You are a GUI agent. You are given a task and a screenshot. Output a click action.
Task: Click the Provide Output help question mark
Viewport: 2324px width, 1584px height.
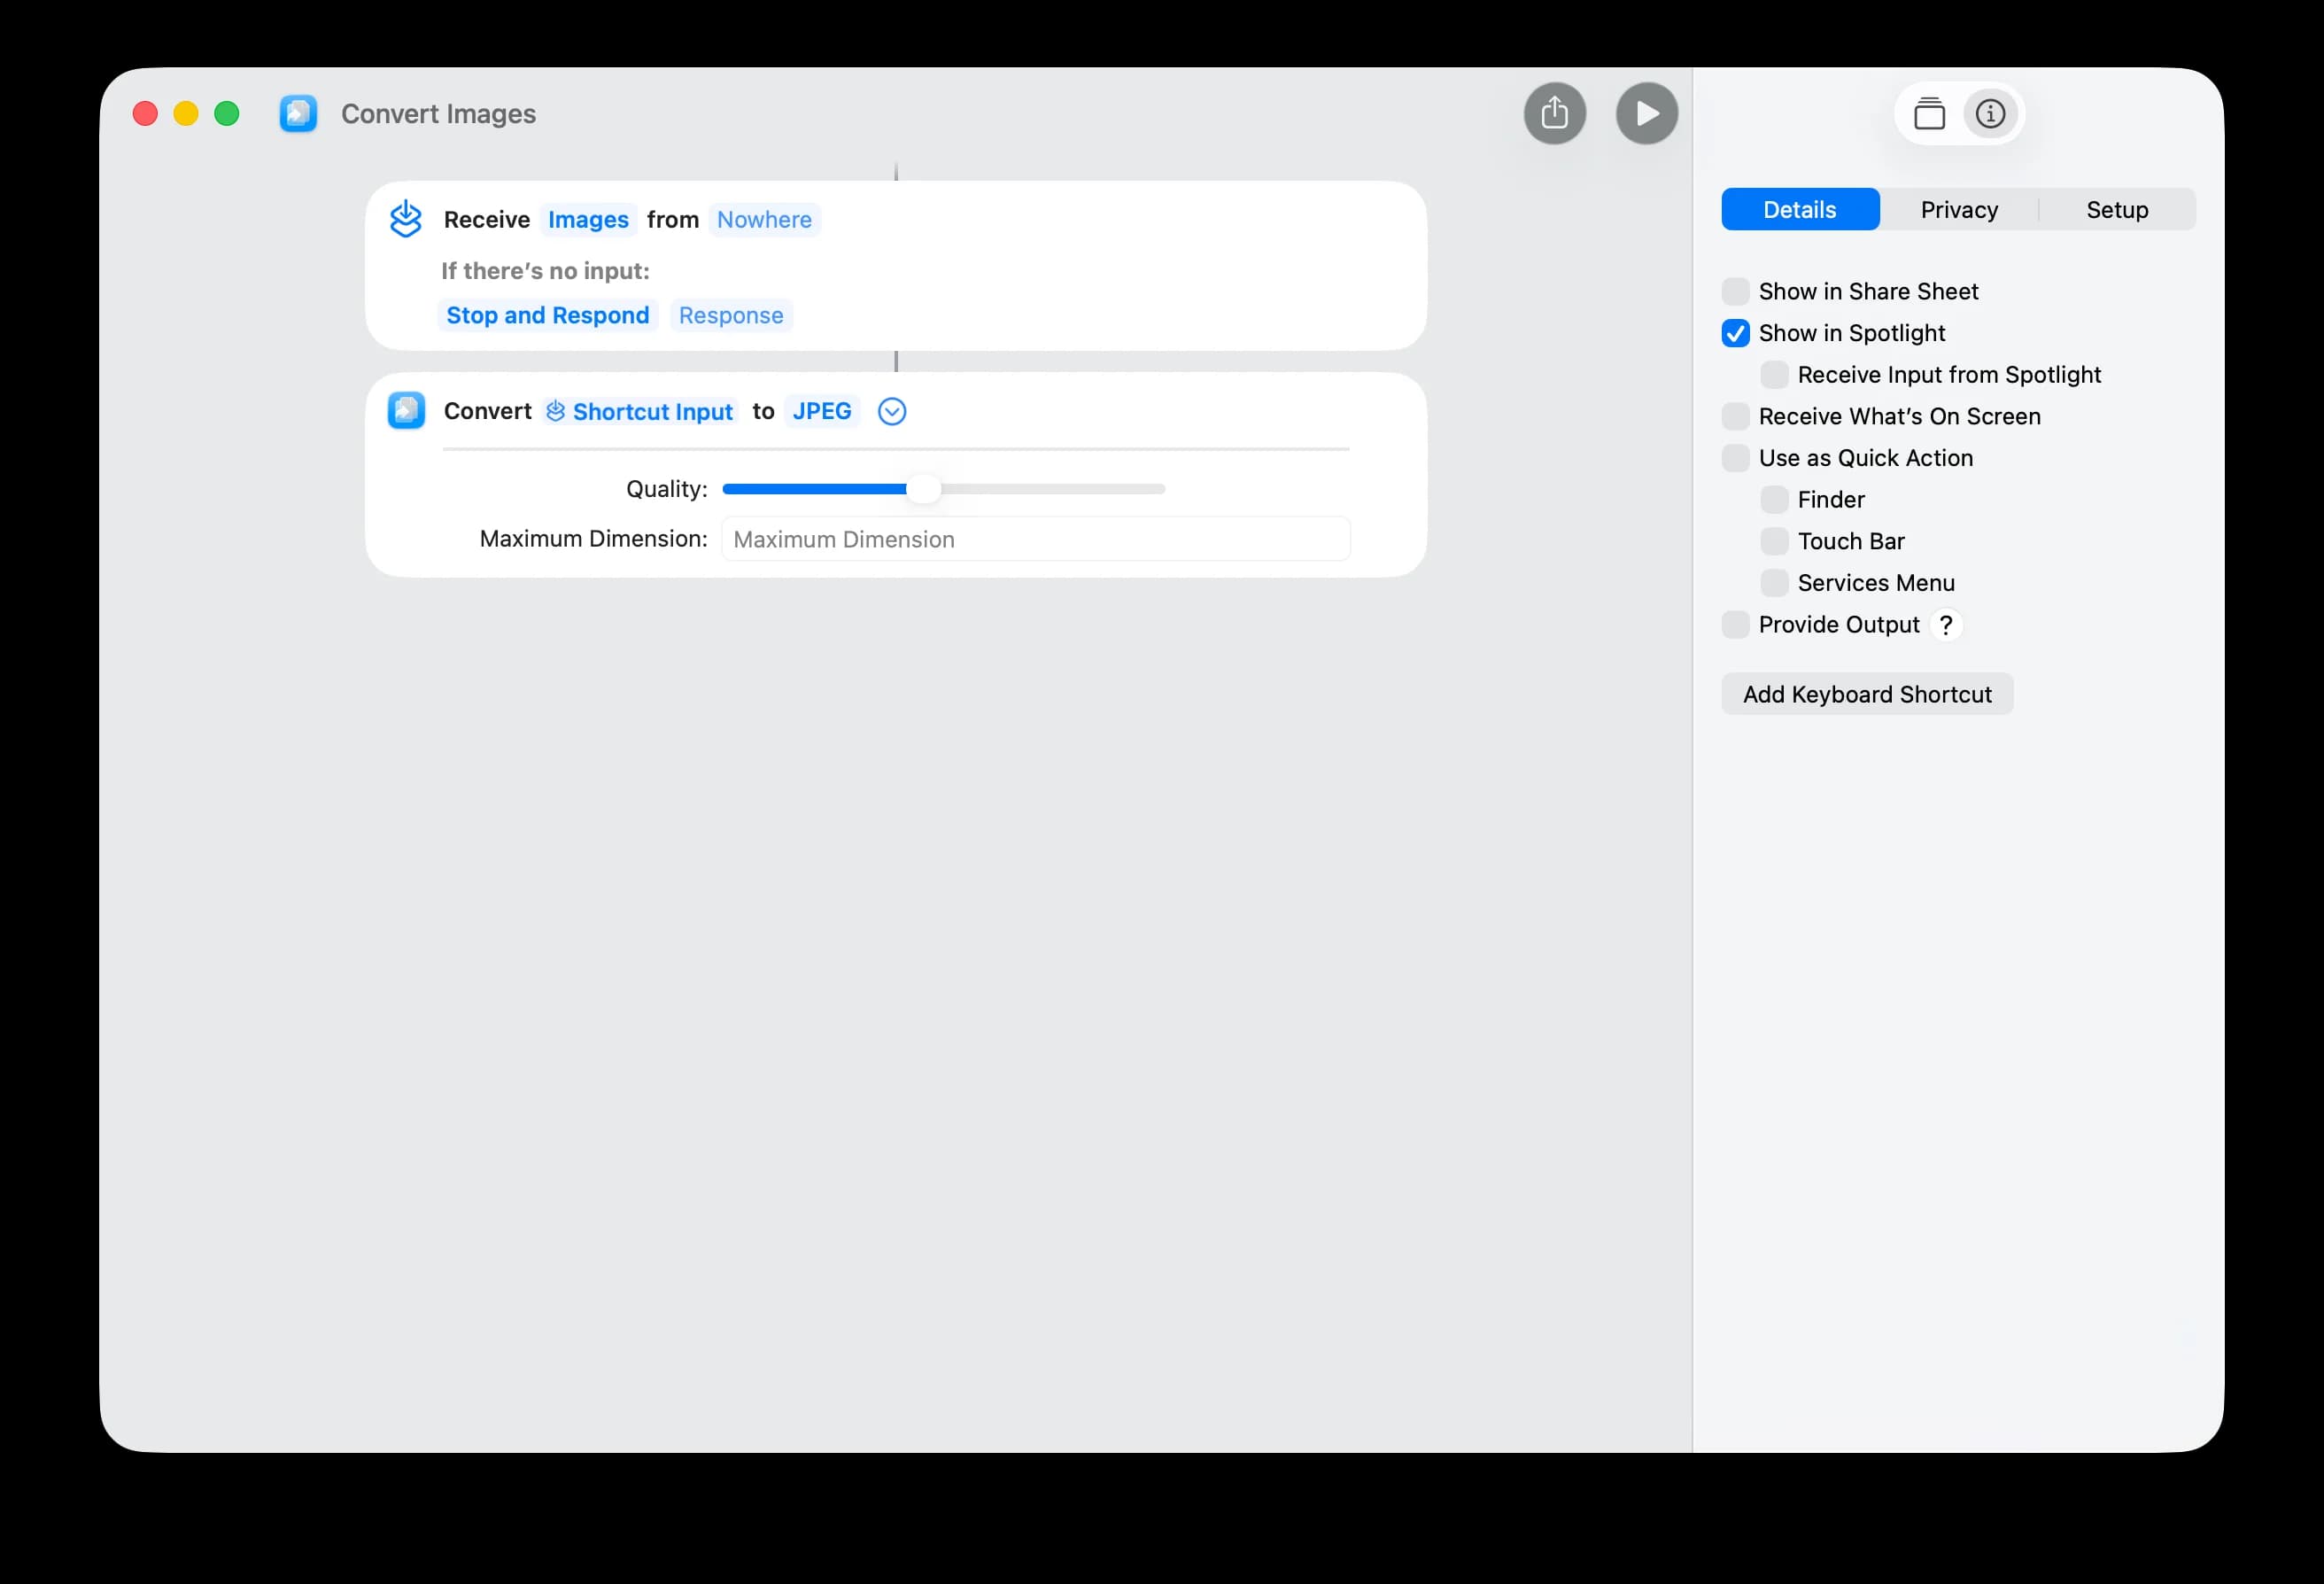pos(1946,625)
